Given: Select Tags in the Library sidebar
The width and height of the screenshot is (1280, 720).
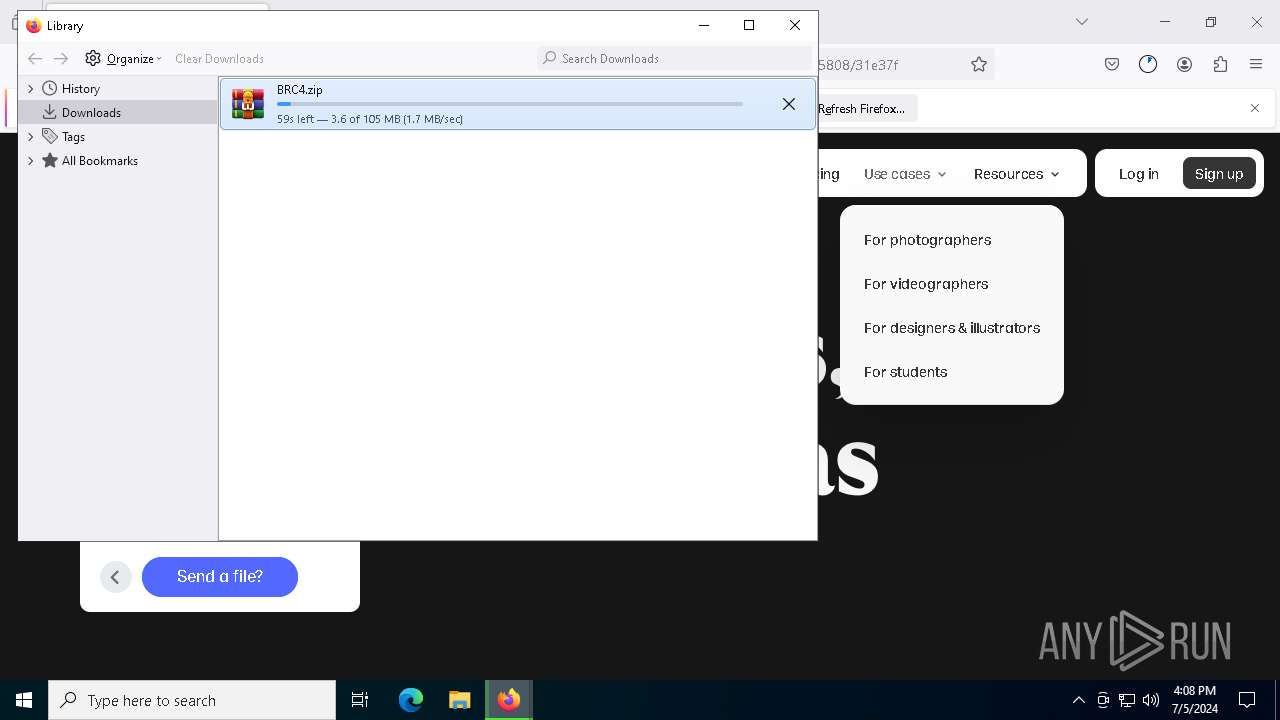Looking at the screenshot, I should [73, 137].
